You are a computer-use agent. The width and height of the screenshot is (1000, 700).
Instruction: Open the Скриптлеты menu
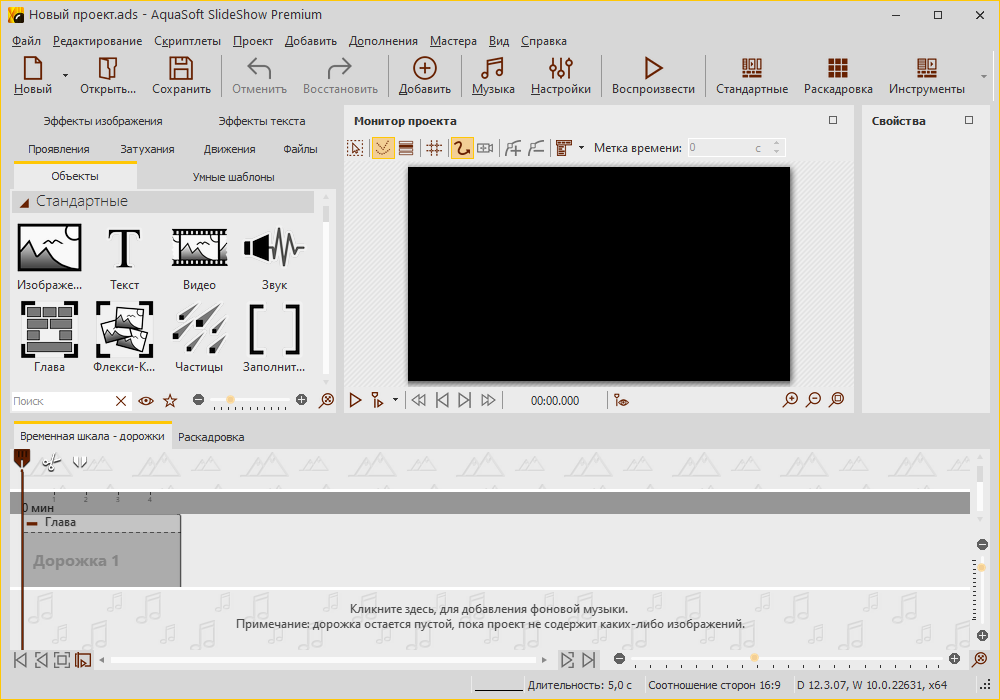(x=188, y=41)
